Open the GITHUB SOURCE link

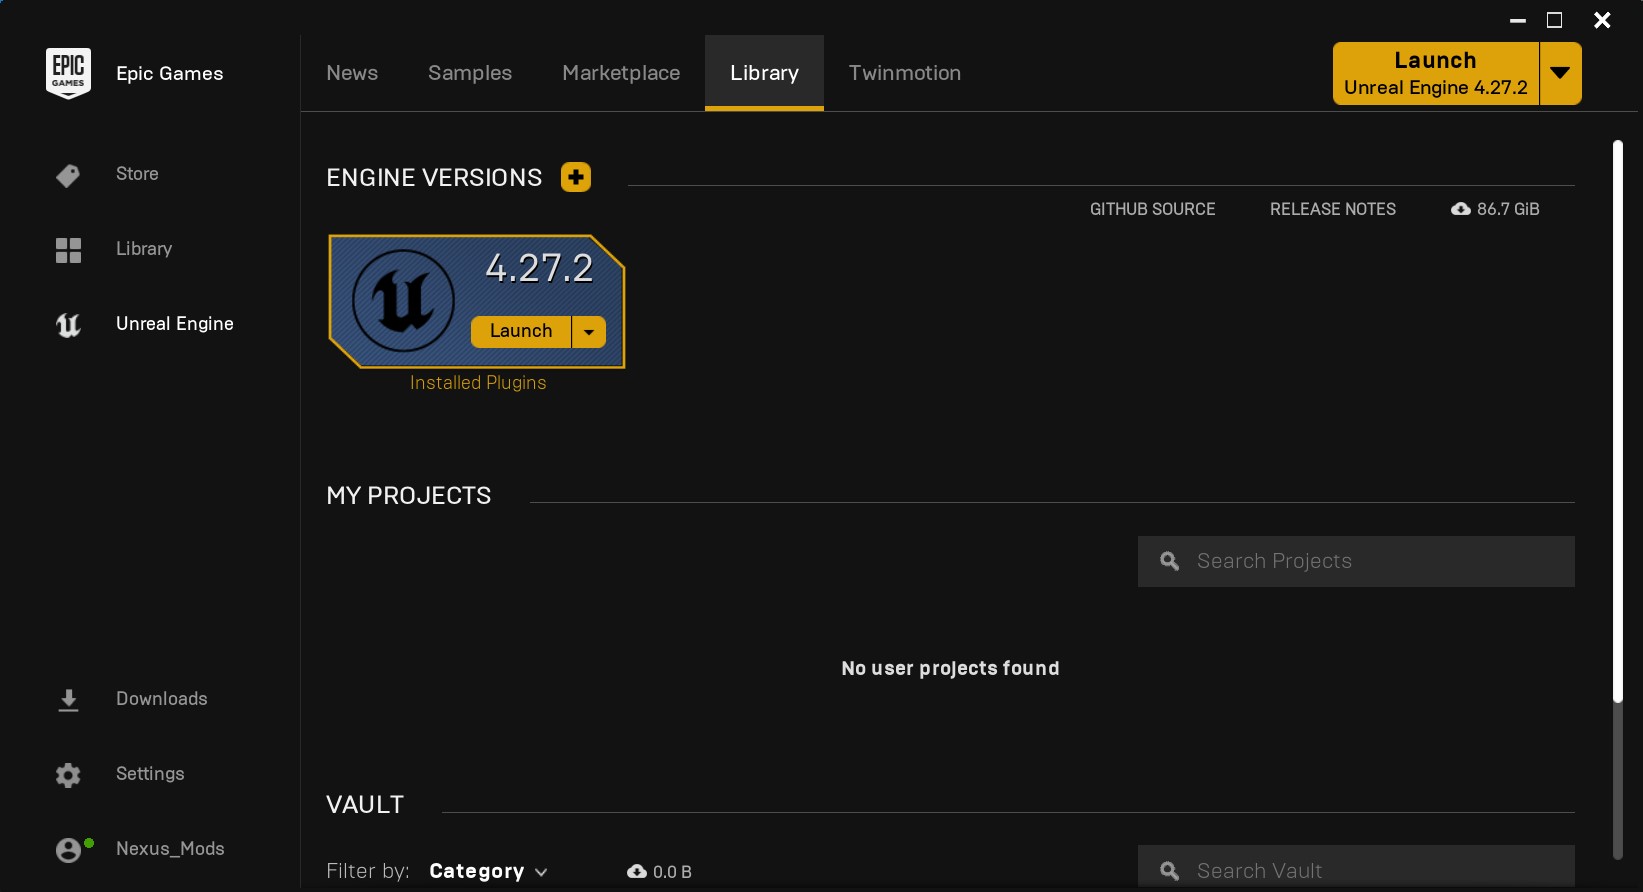[x=1153, y=209]
